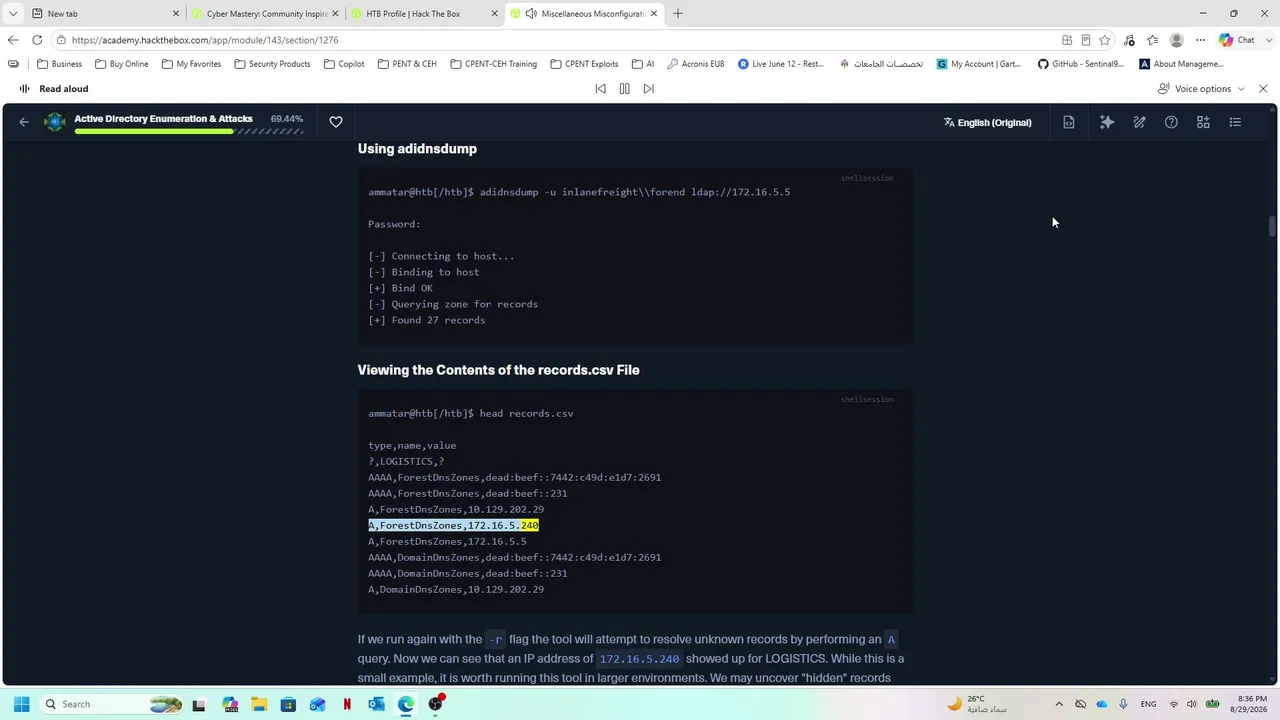Reload the page with the refresh icon

(37, 40)
